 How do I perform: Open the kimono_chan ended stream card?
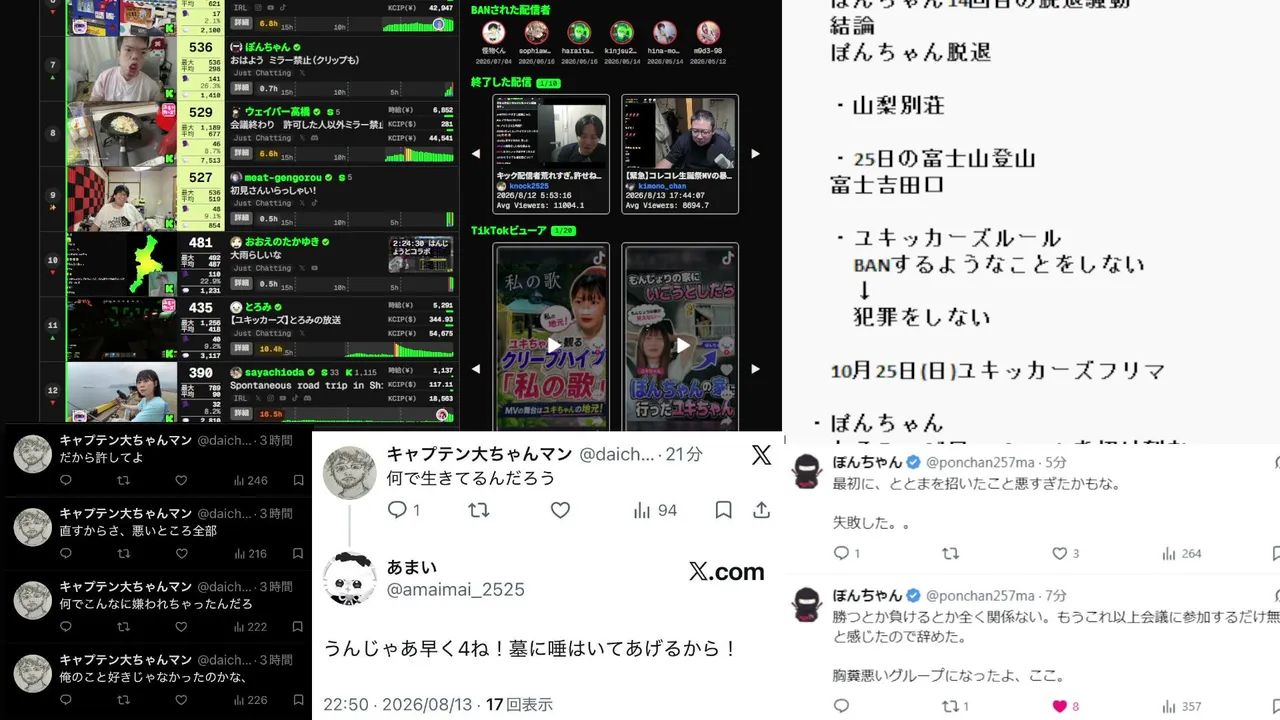[680, 154]
